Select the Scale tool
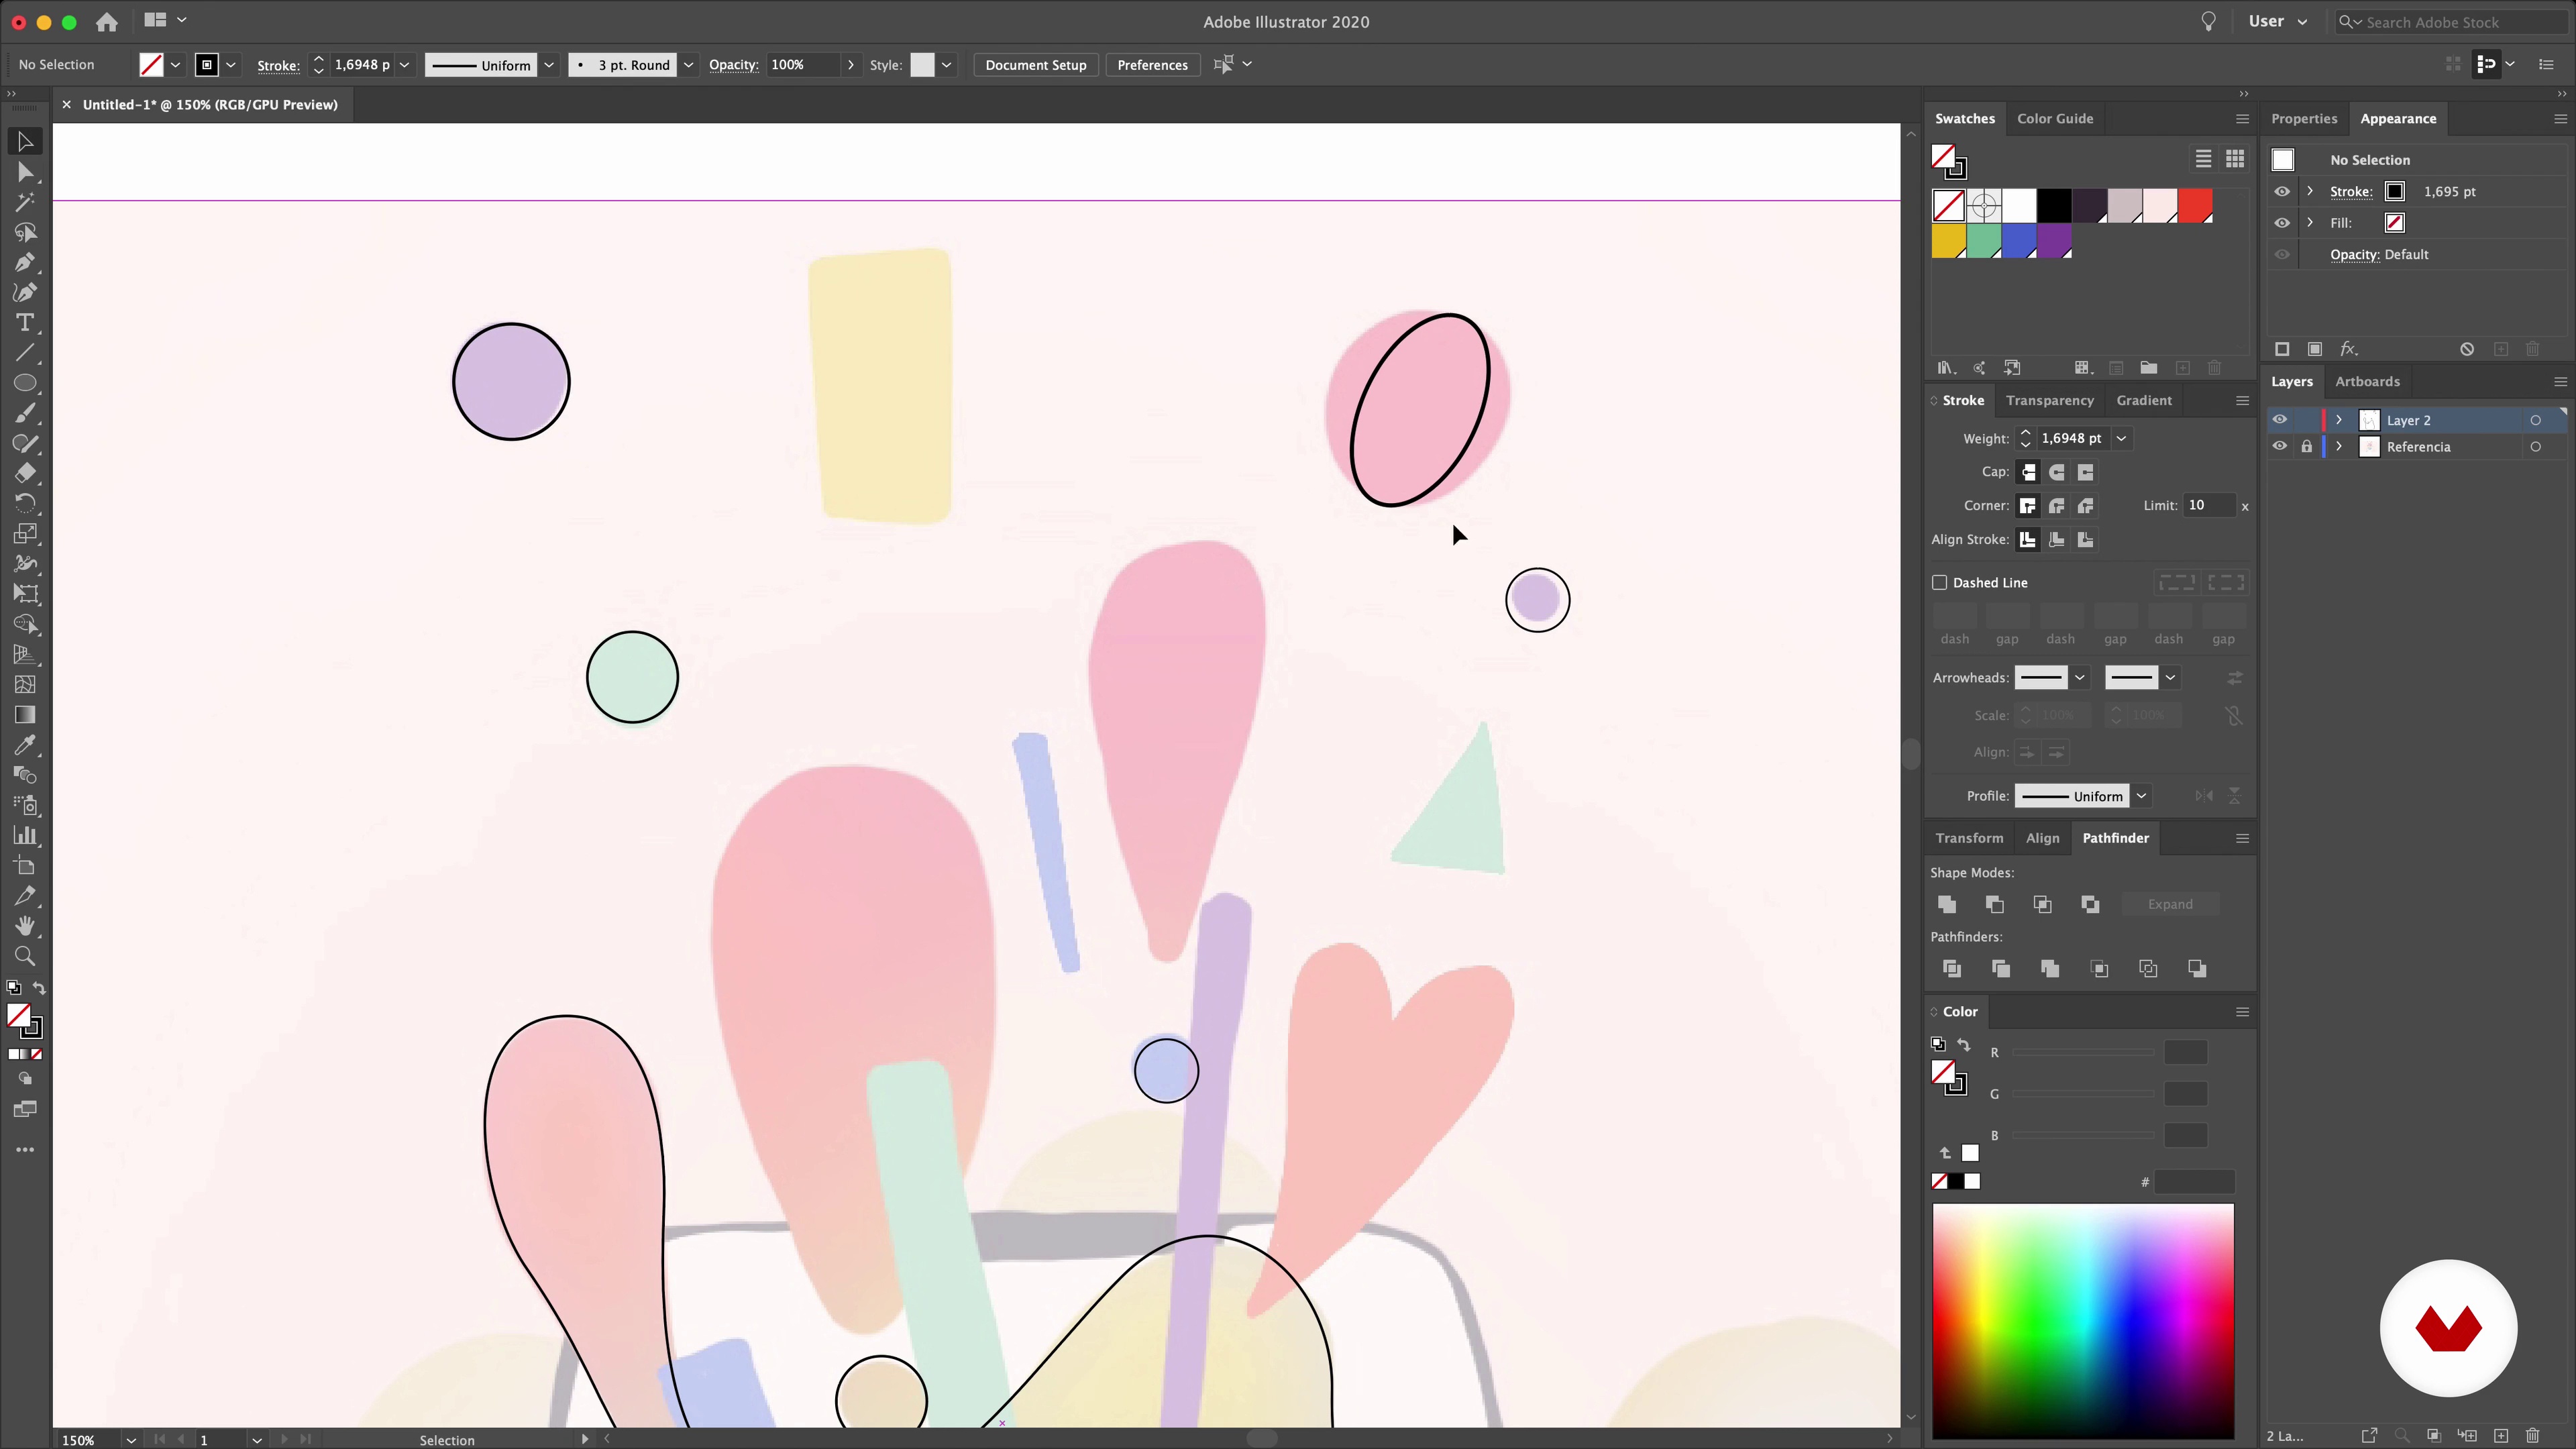 [x=25, y=534]
